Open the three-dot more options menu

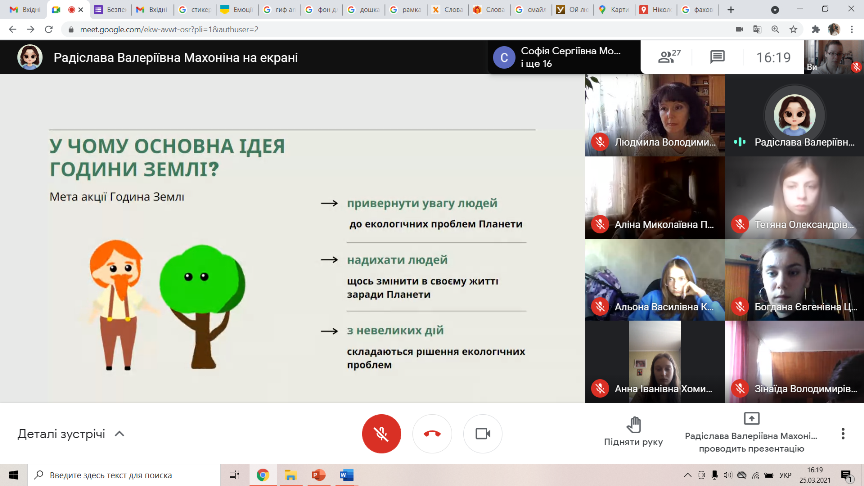click(842, 432)
